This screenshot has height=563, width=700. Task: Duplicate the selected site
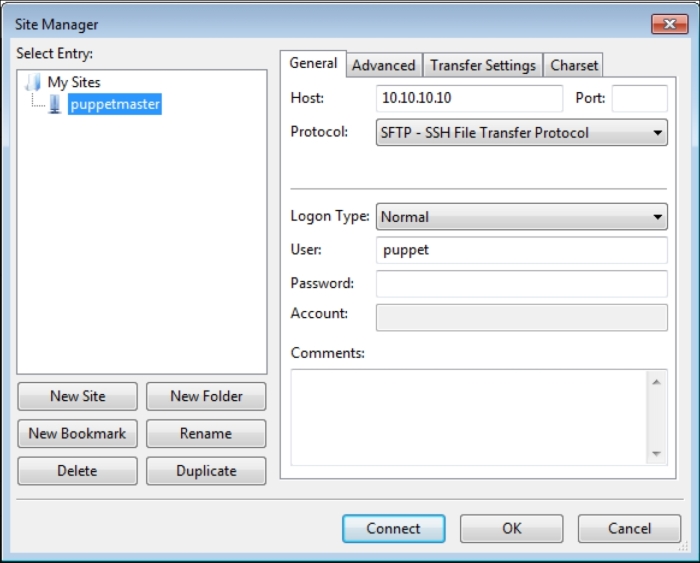tap(206, 470)
